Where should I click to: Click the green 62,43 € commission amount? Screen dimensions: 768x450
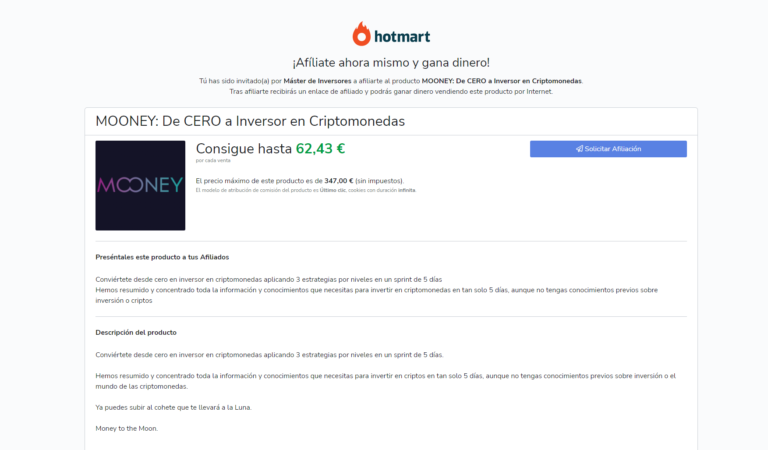coord(320,148)
